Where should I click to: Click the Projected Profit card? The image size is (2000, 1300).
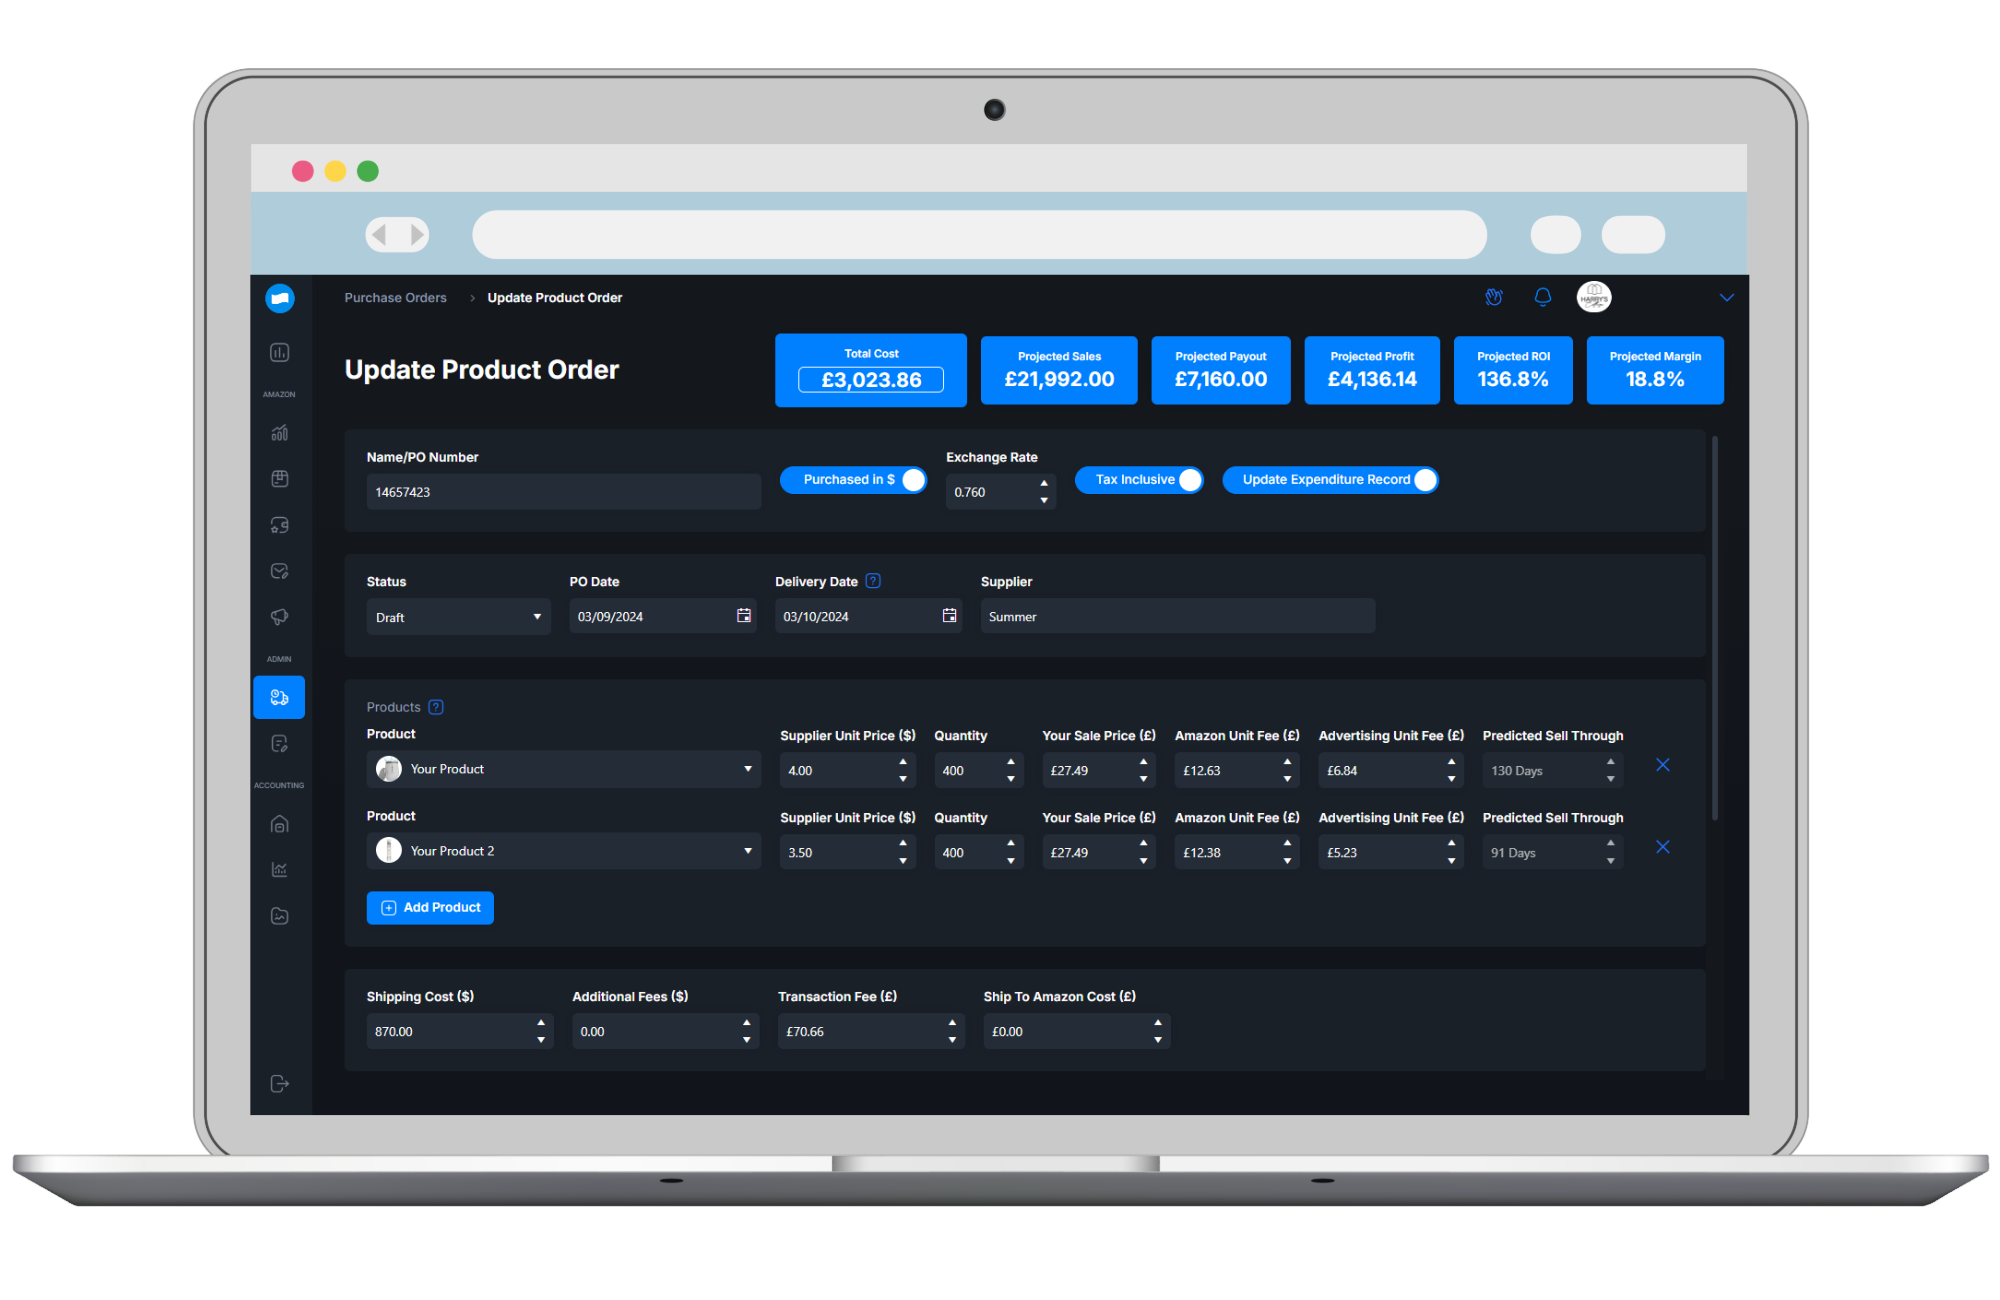pos(1372,370)
